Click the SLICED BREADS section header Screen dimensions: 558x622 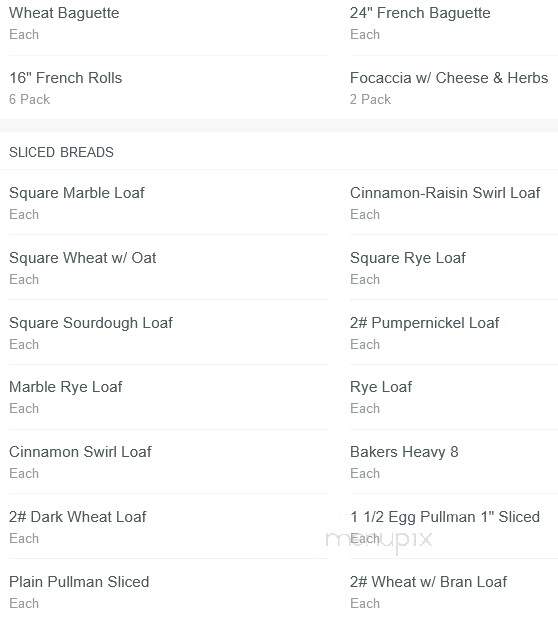[61, 152]
